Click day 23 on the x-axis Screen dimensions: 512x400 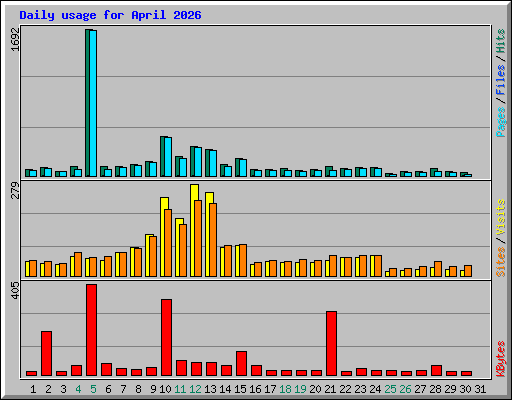click(x=360, y=389)
